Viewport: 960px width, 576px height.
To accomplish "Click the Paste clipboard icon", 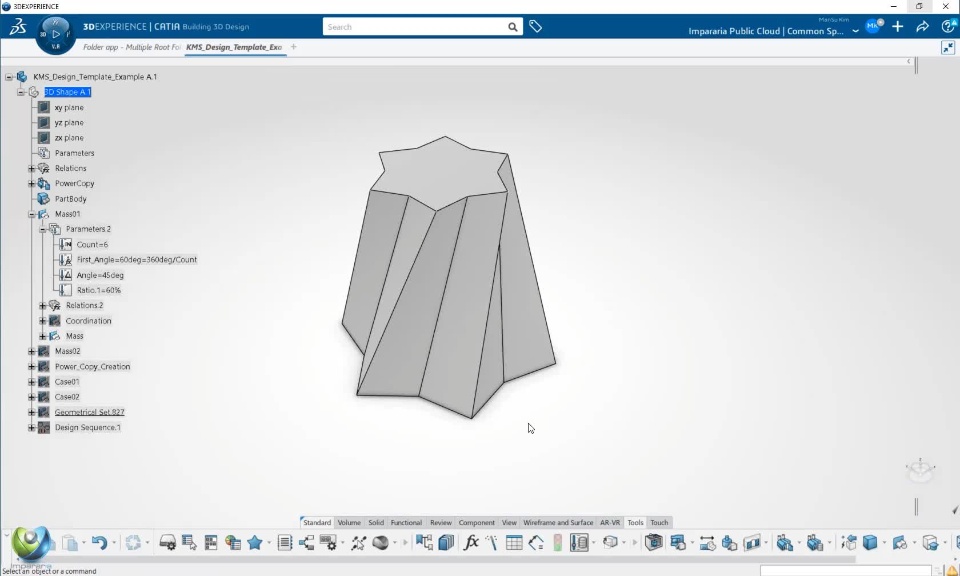I will (70, 542).
